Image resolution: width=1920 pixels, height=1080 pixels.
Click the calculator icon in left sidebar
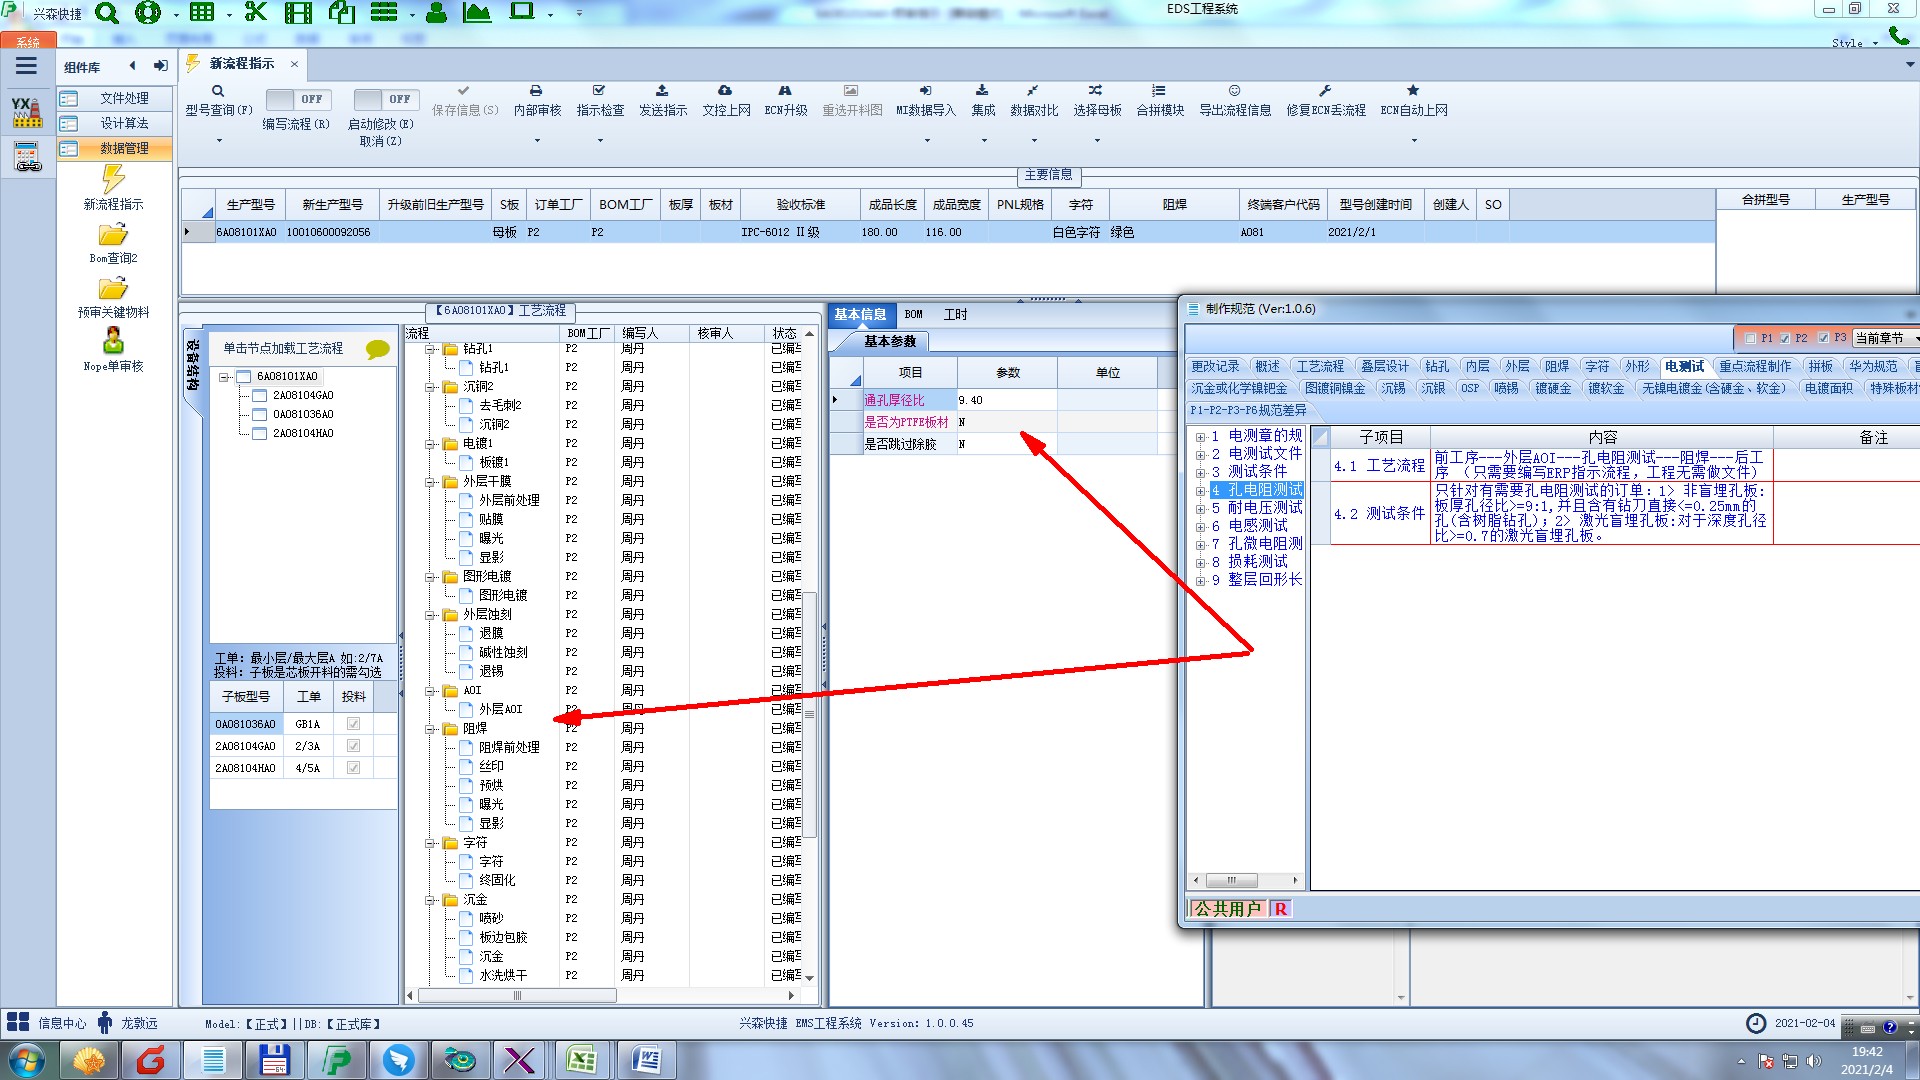[x=27, y=156]
